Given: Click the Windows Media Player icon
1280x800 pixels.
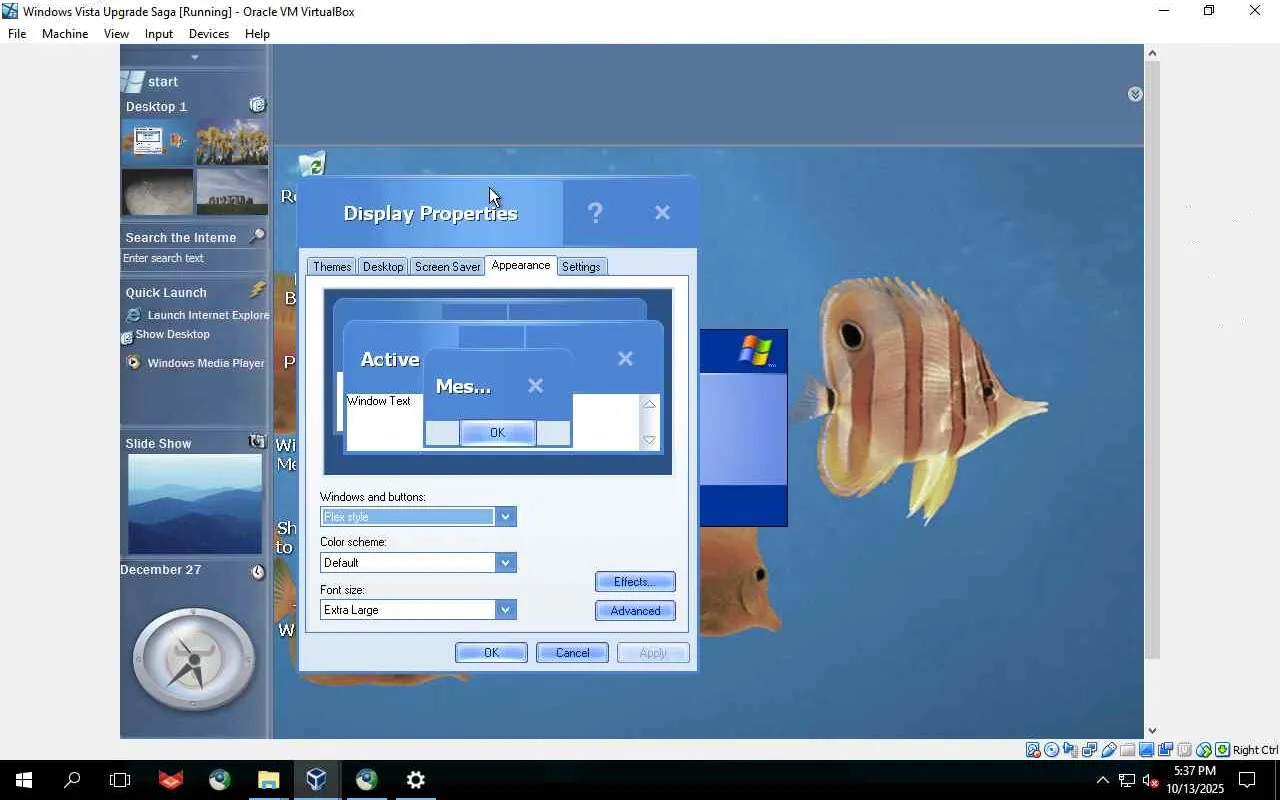Looking at the screenshot, I should tap(133, 363).
